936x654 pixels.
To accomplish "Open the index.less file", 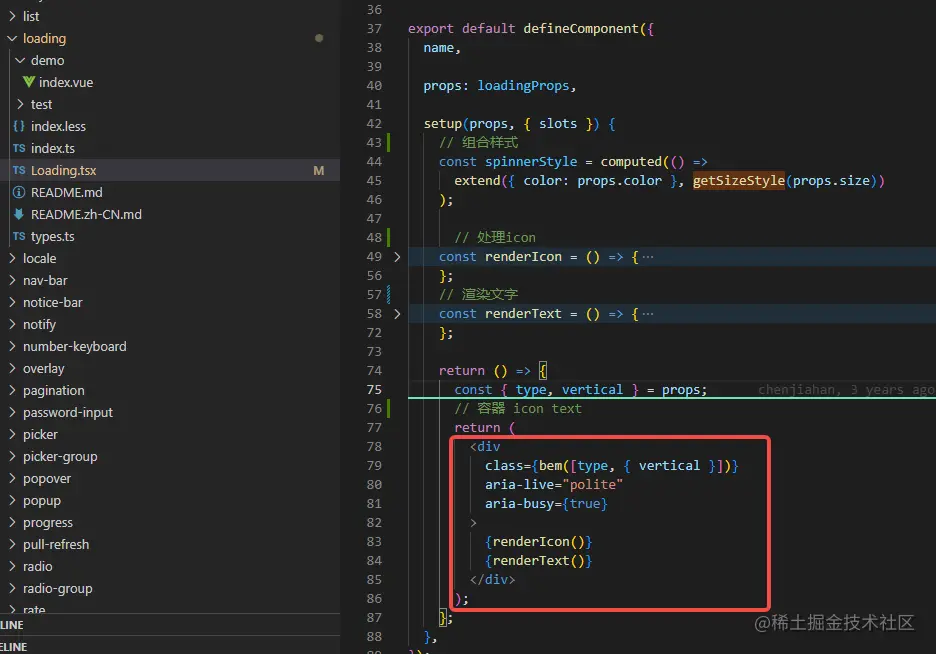I will [x=58, y=127].
